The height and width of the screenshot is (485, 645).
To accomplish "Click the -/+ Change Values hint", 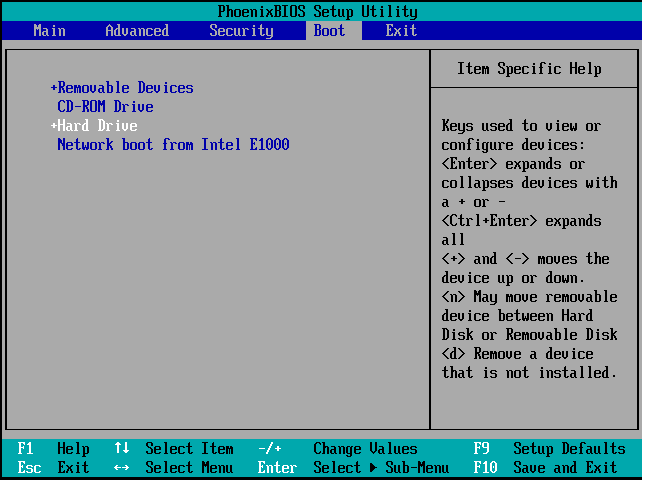I will point(337,448).
